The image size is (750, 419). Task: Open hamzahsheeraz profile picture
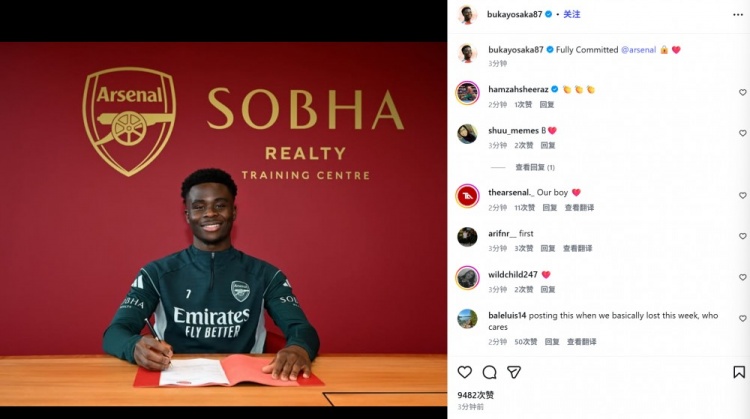point(467,93)
